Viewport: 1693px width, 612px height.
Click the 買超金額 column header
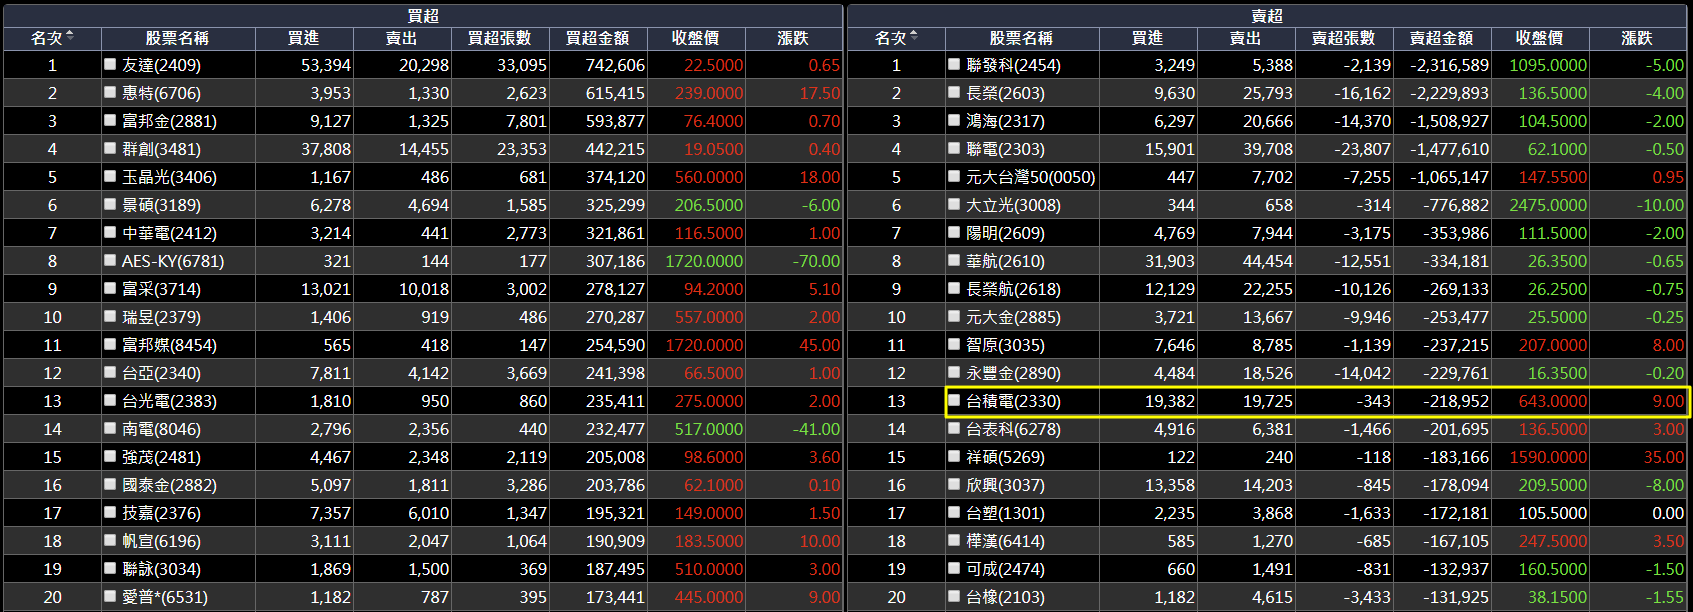pyautogui.click(x=598, y=38)
